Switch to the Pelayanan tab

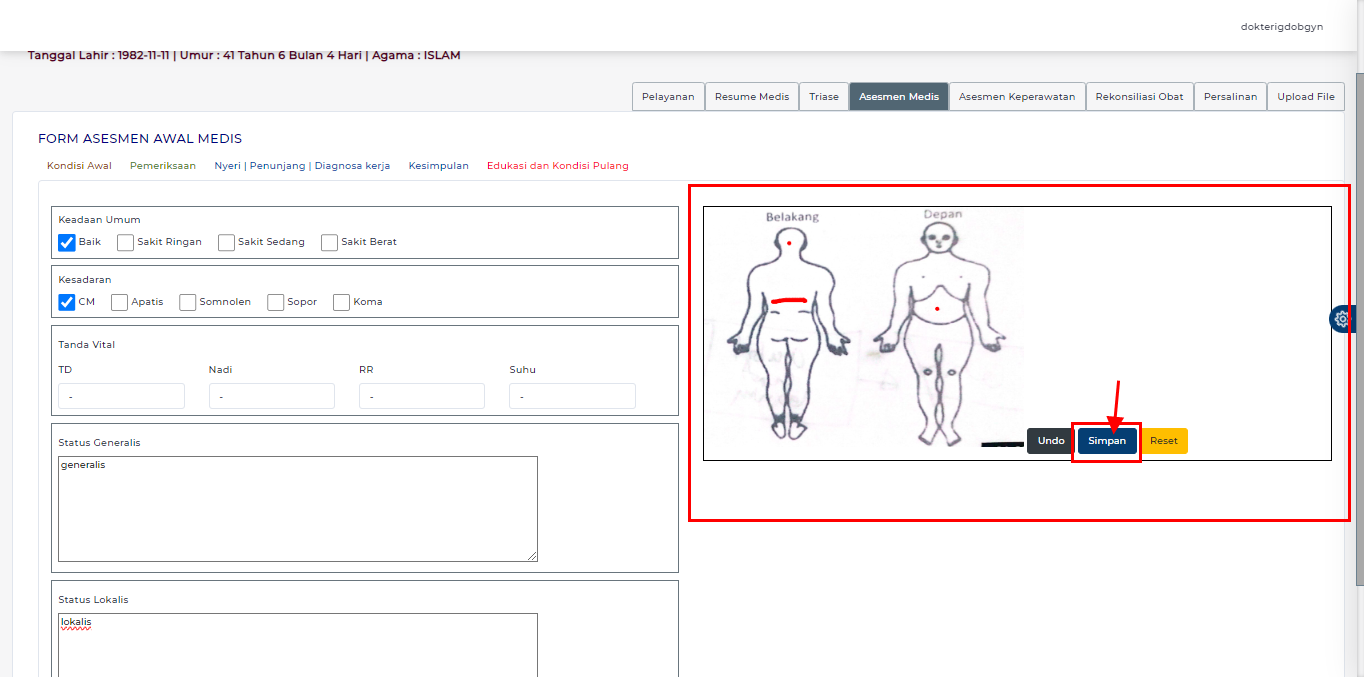[667, 96]
